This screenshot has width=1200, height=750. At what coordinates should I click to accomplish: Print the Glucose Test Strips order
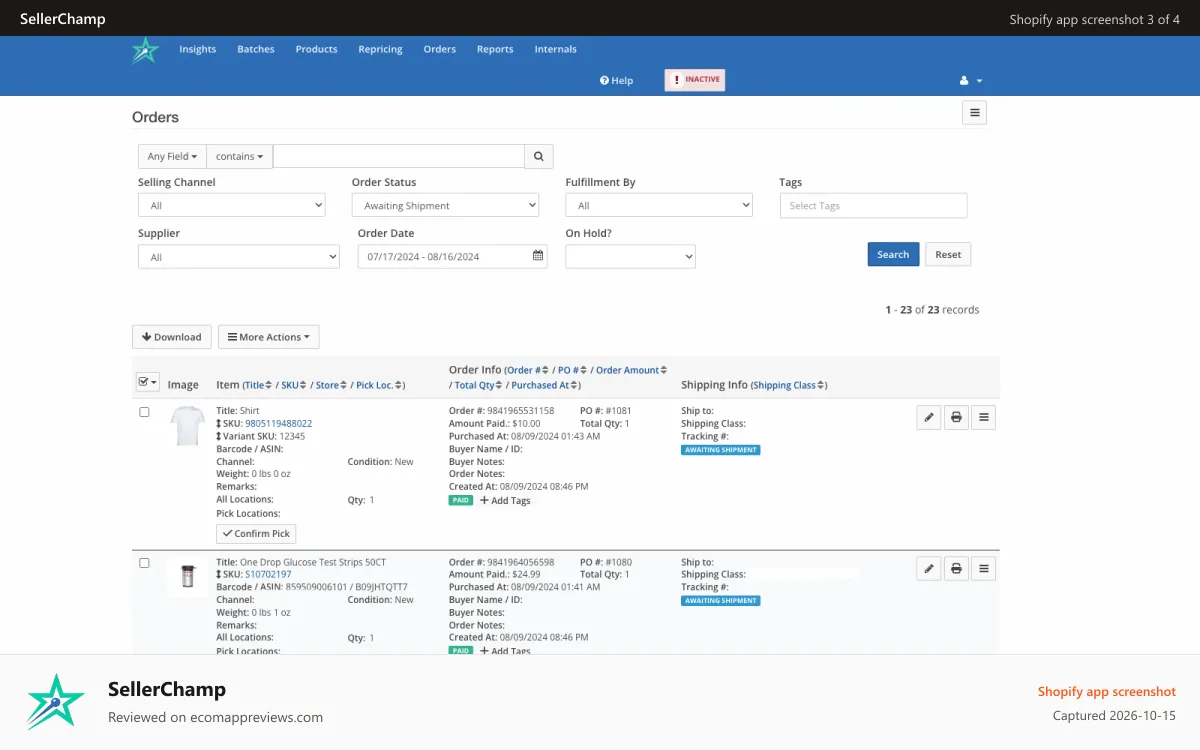(x=956, y=569)
